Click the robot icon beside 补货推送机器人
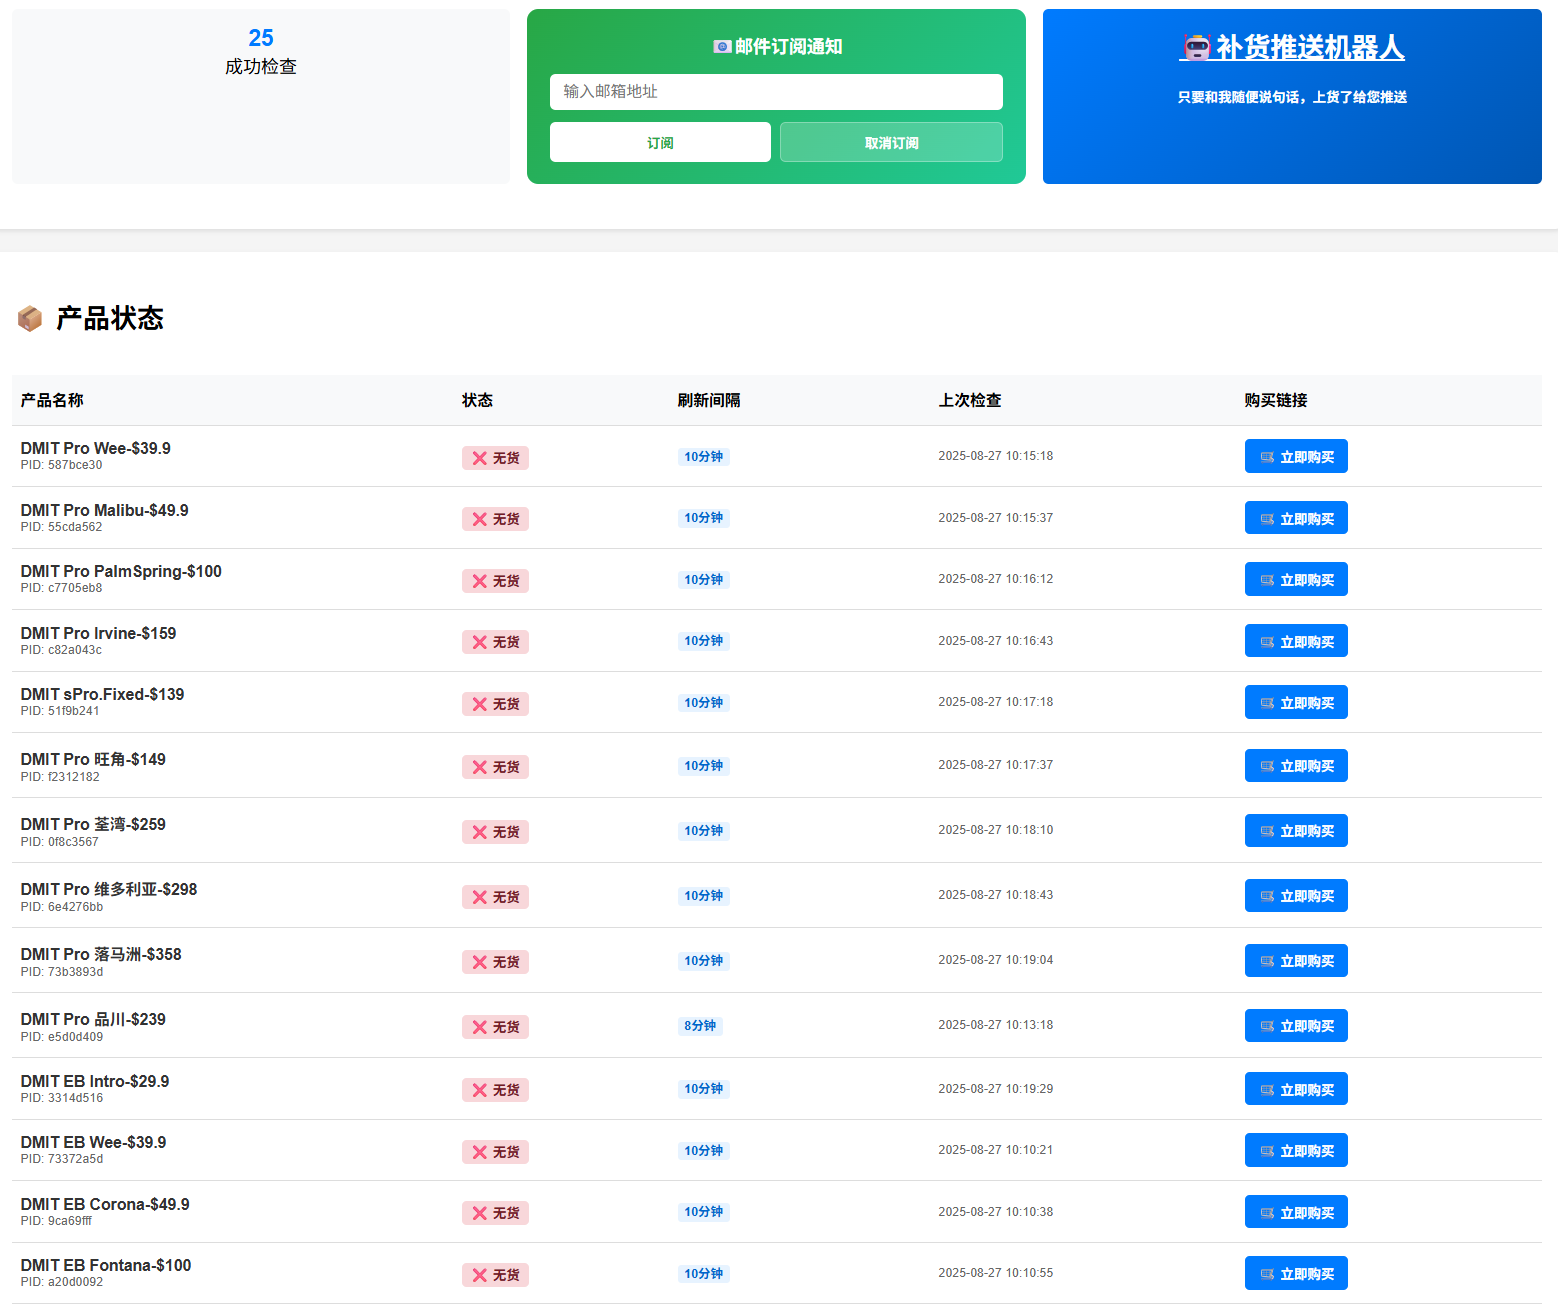The image size is (1558, 1316). coord(1196,47)
